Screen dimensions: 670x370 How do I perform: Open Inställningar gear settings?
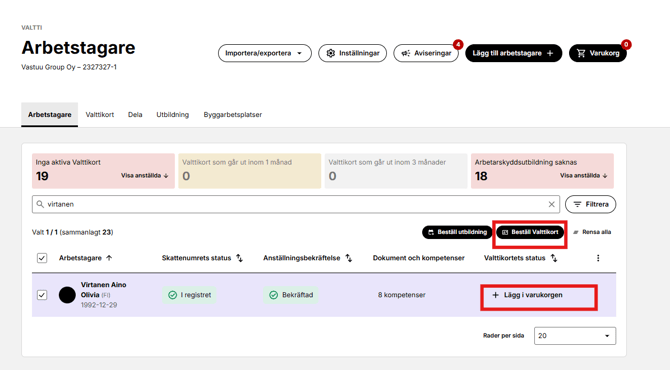coord(353,53)
